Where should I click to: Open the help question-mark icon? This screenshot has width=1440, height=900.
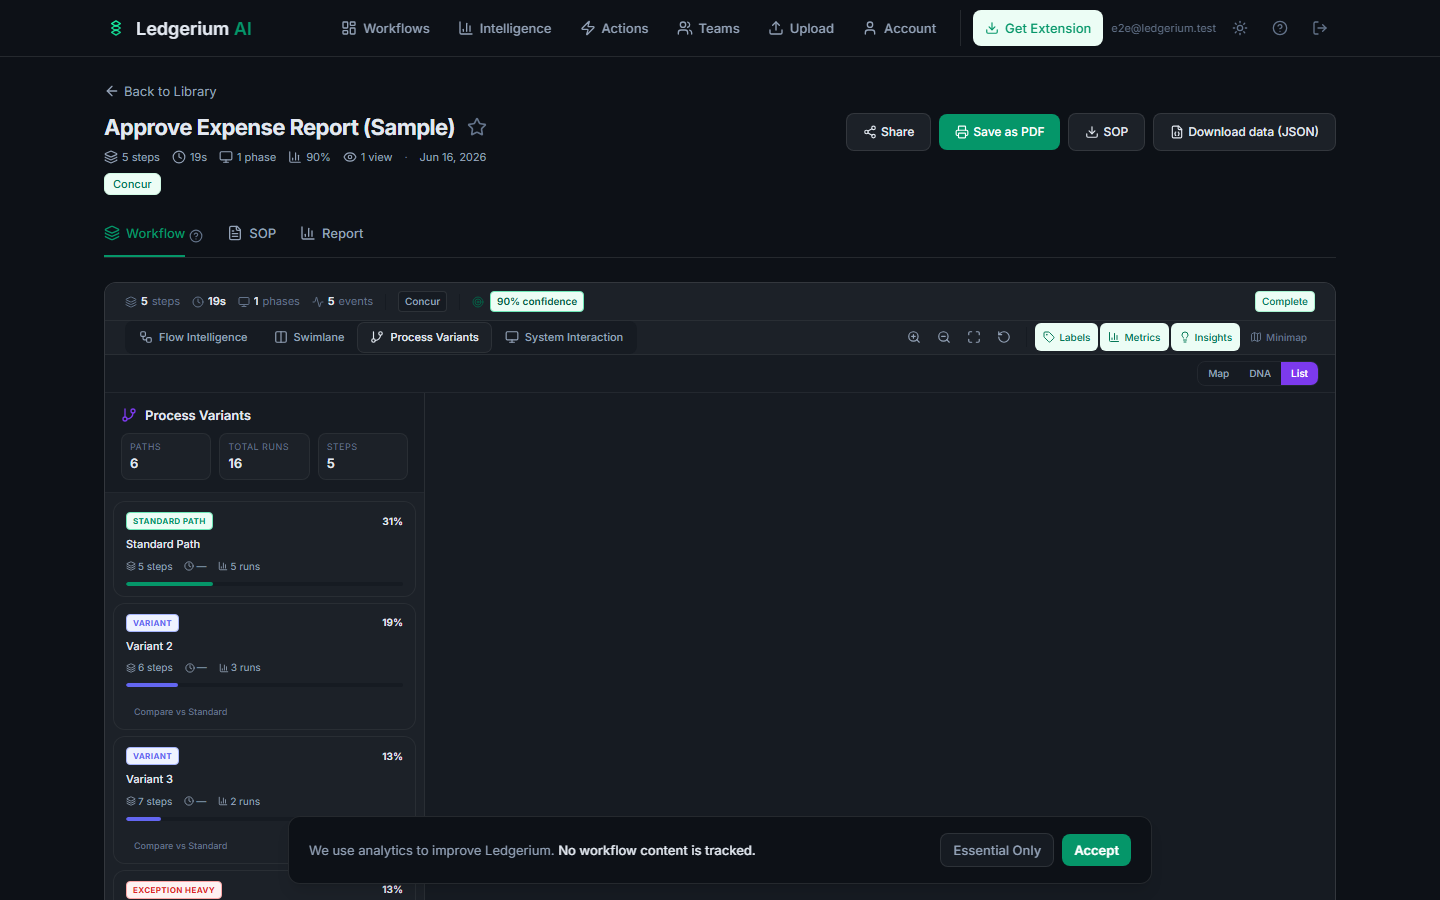tap(1280, 28)
